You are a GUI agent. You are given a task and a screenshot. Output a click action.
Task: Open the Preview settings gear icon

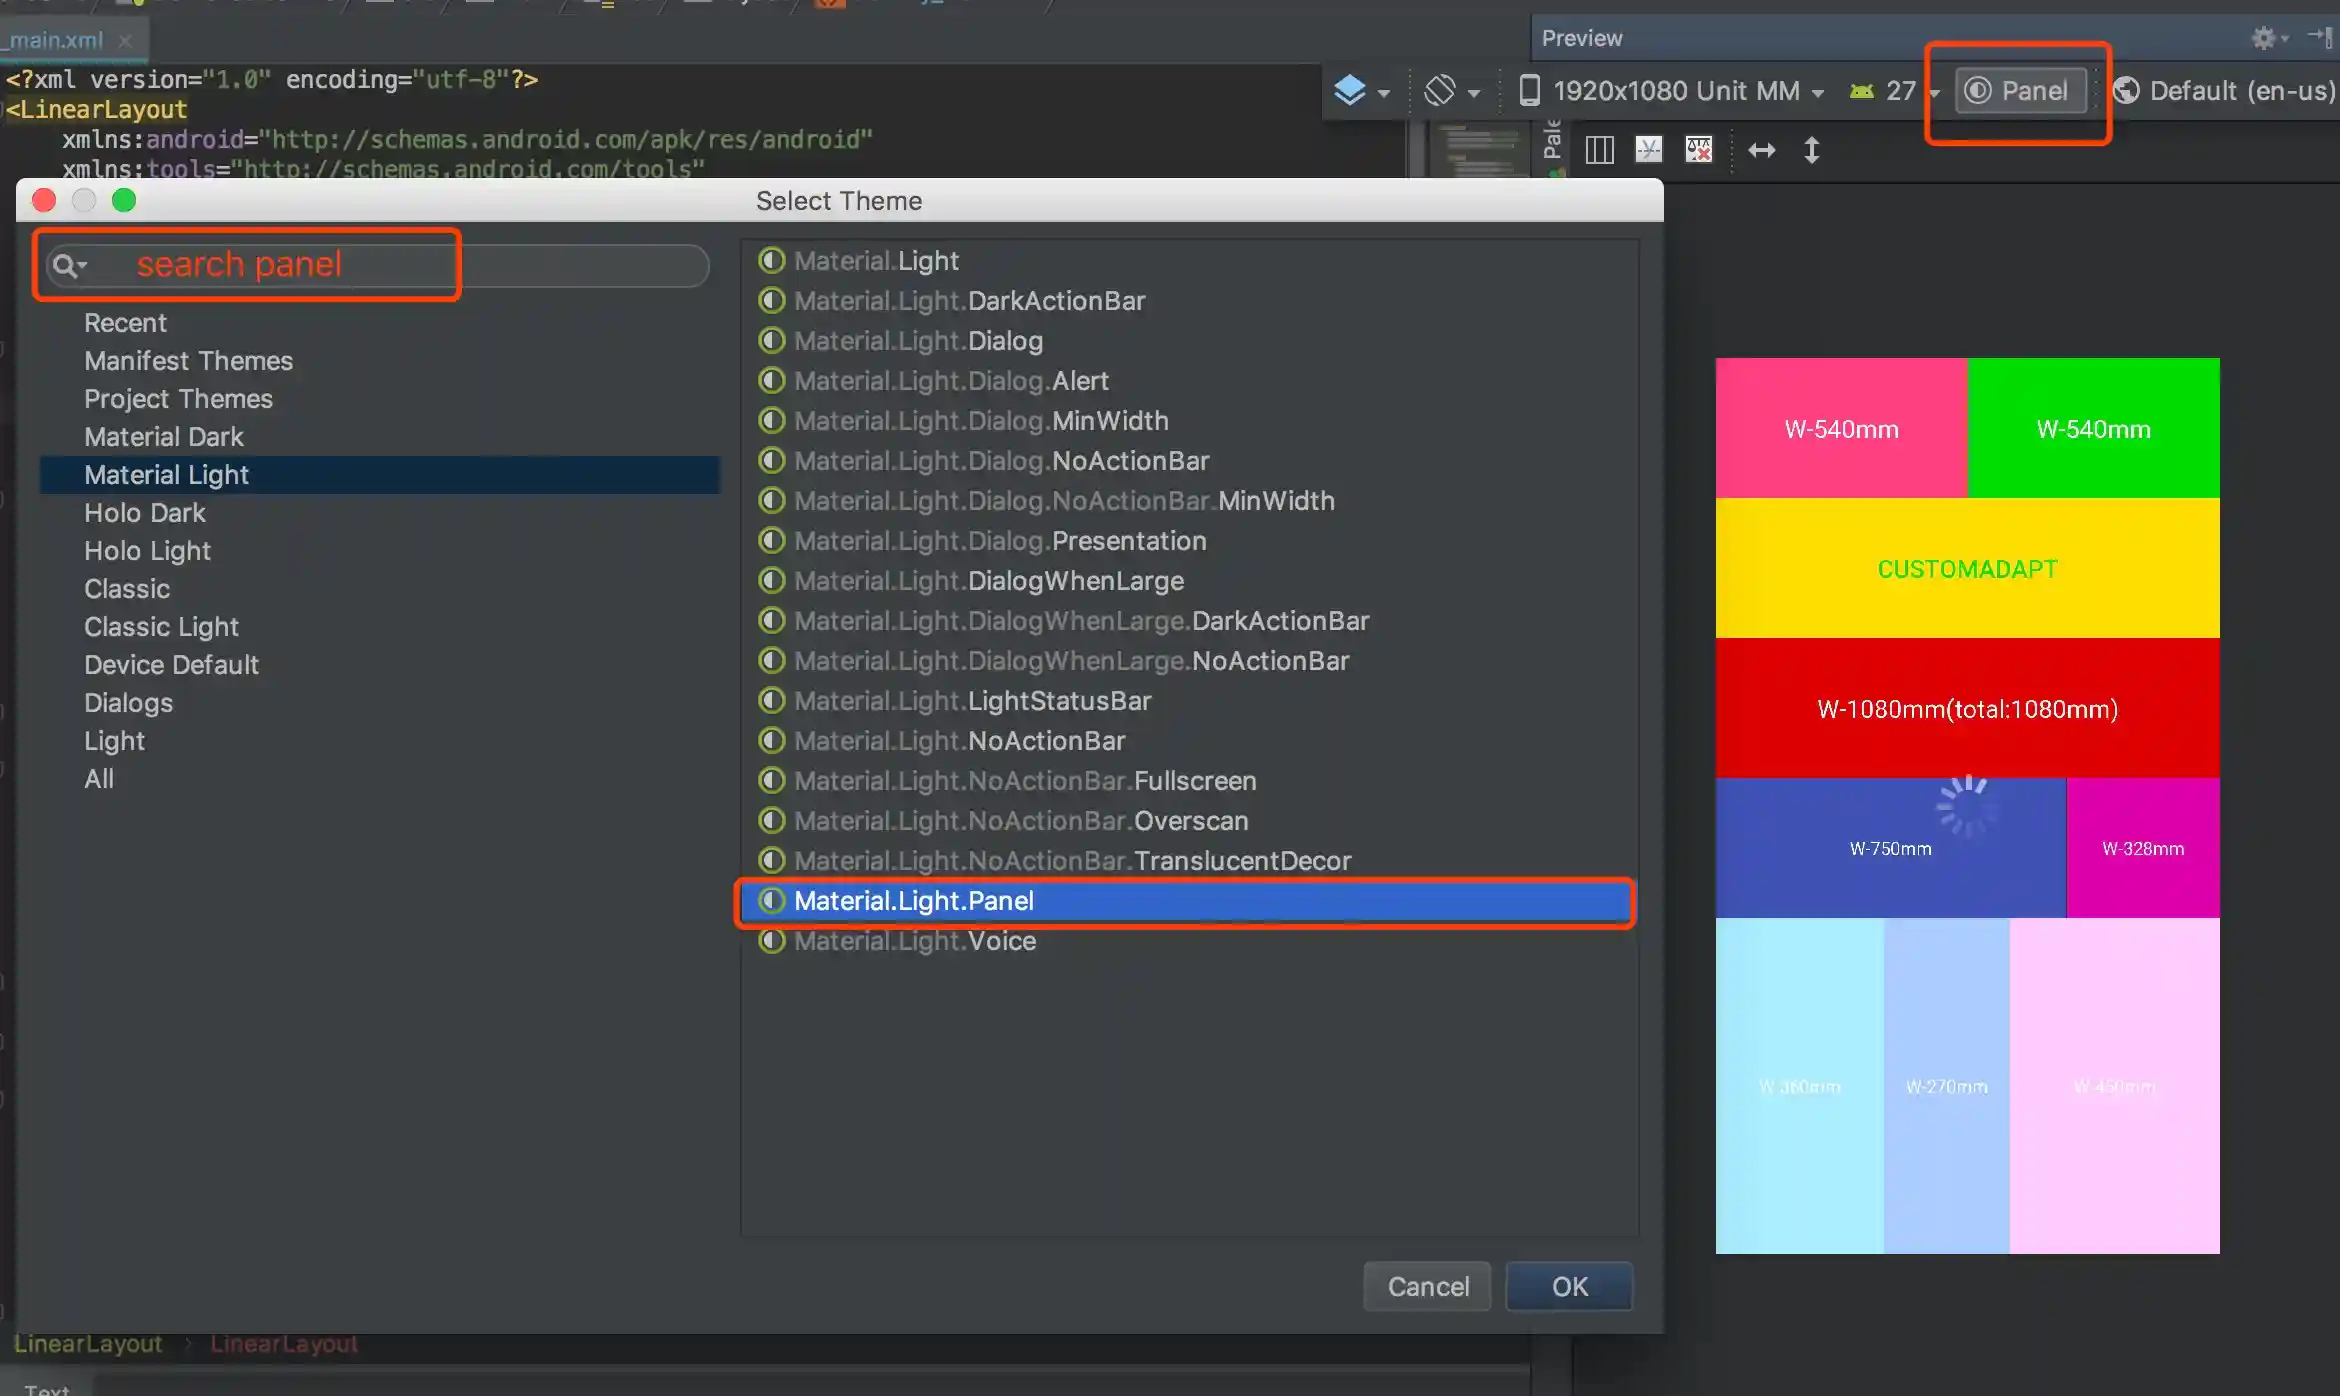tap(2264, 38)
